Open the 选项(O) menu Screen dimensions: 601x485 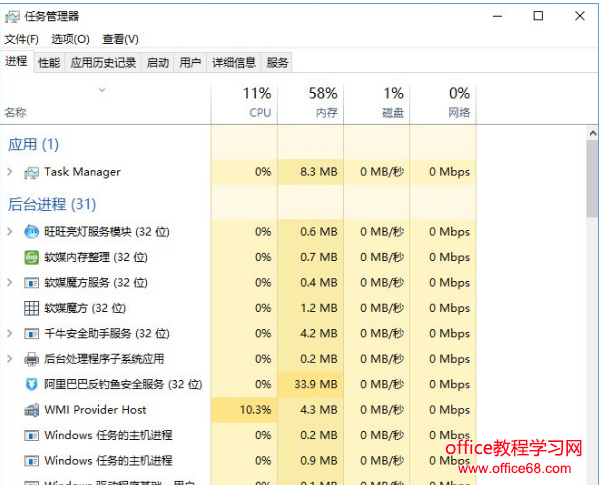70,39
